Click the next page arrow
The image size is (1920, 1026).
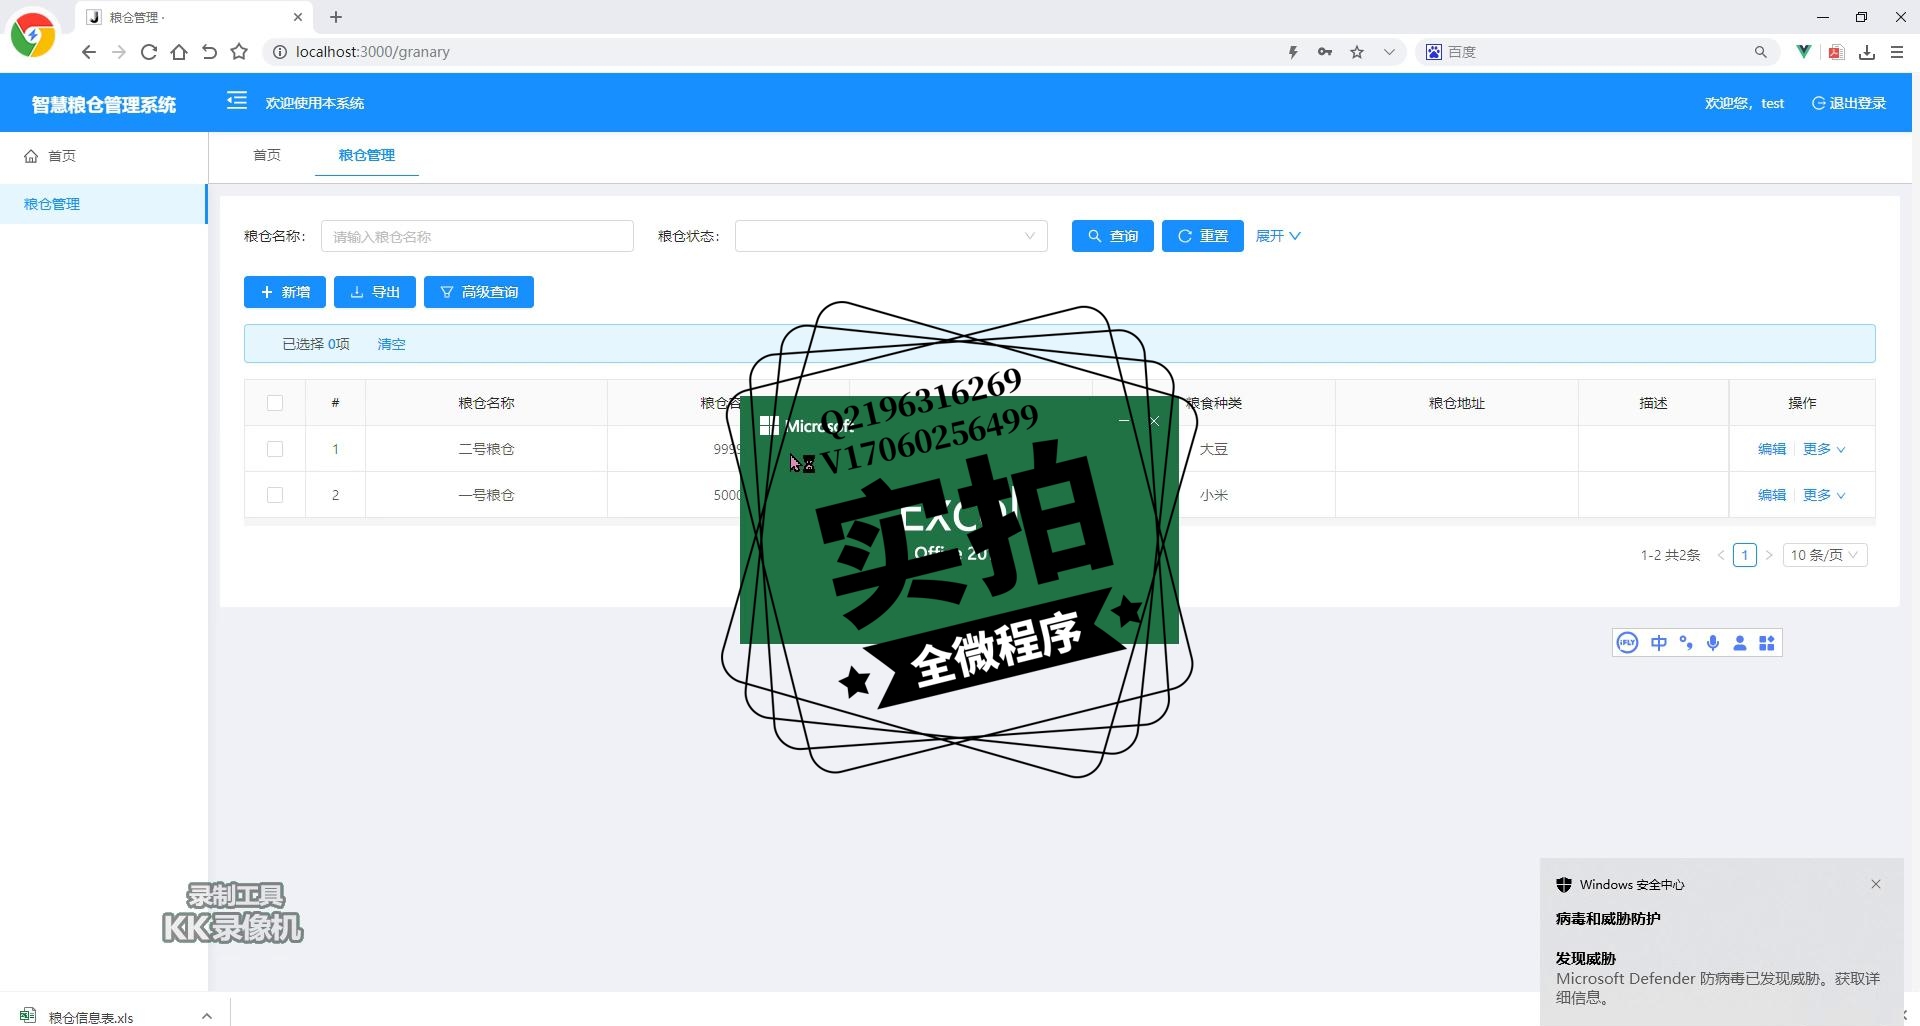(x=1769, y=555)
